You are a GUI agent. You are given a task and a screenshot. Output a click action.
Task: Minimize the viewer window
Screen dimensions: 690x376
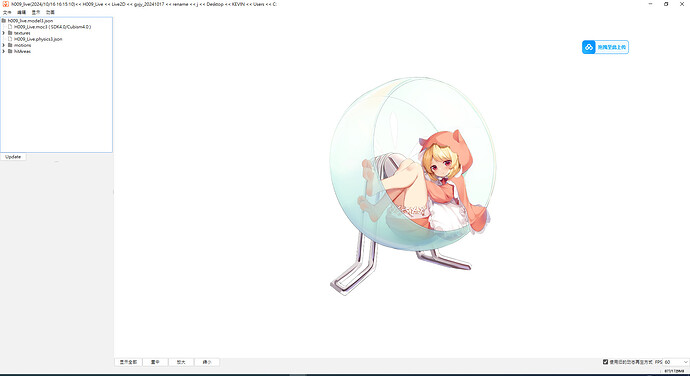click(x=650, y=4)
